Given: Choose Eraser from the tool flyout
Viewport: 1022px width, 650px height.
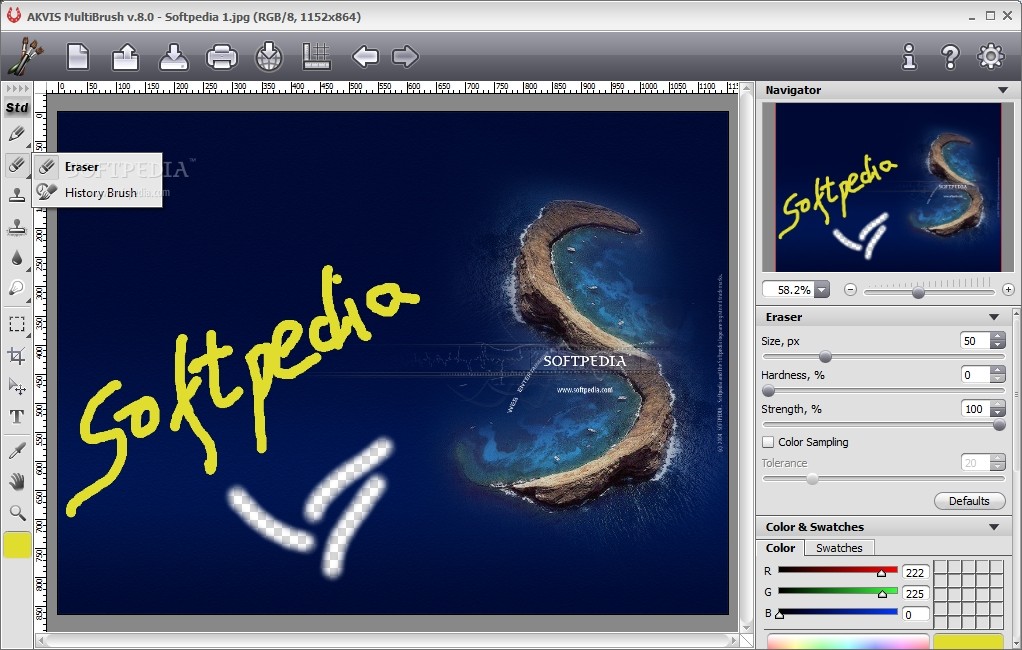Looking at the screenshot, I should 97,167.
